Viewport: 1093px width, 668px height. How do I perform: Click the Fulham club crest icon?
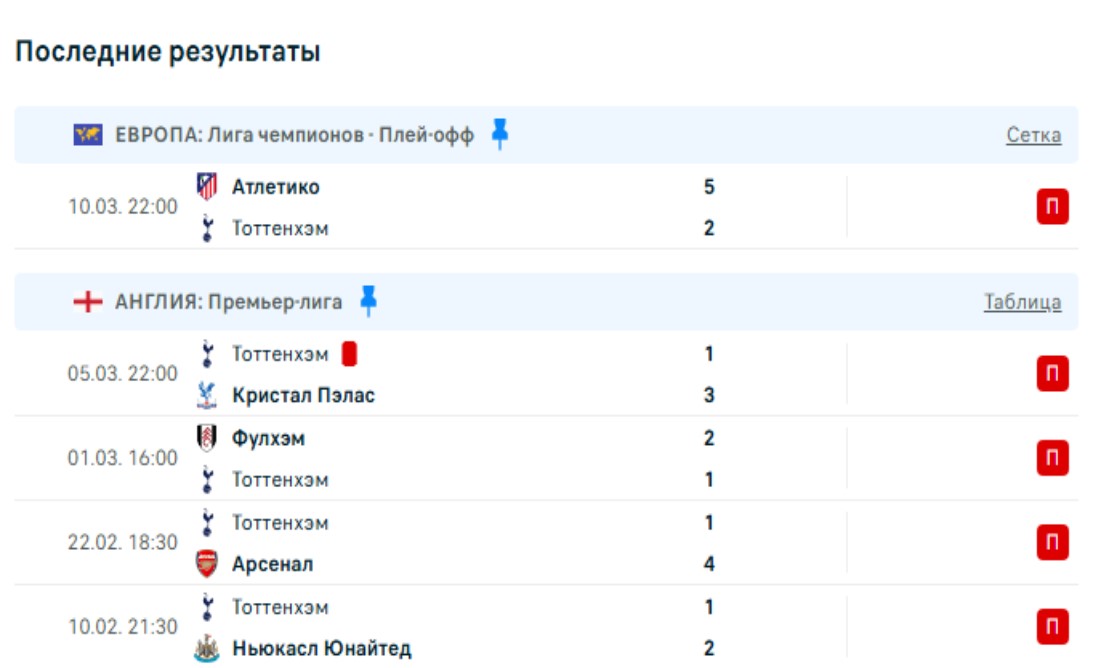point(207,438)
